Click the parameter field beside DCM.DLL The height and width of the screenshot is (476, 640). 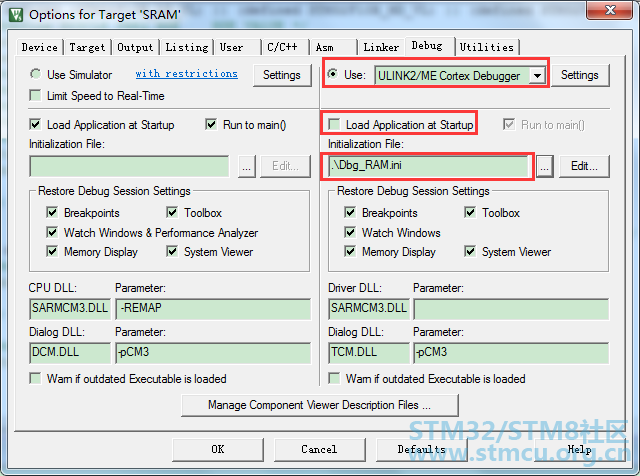[213, 353]
